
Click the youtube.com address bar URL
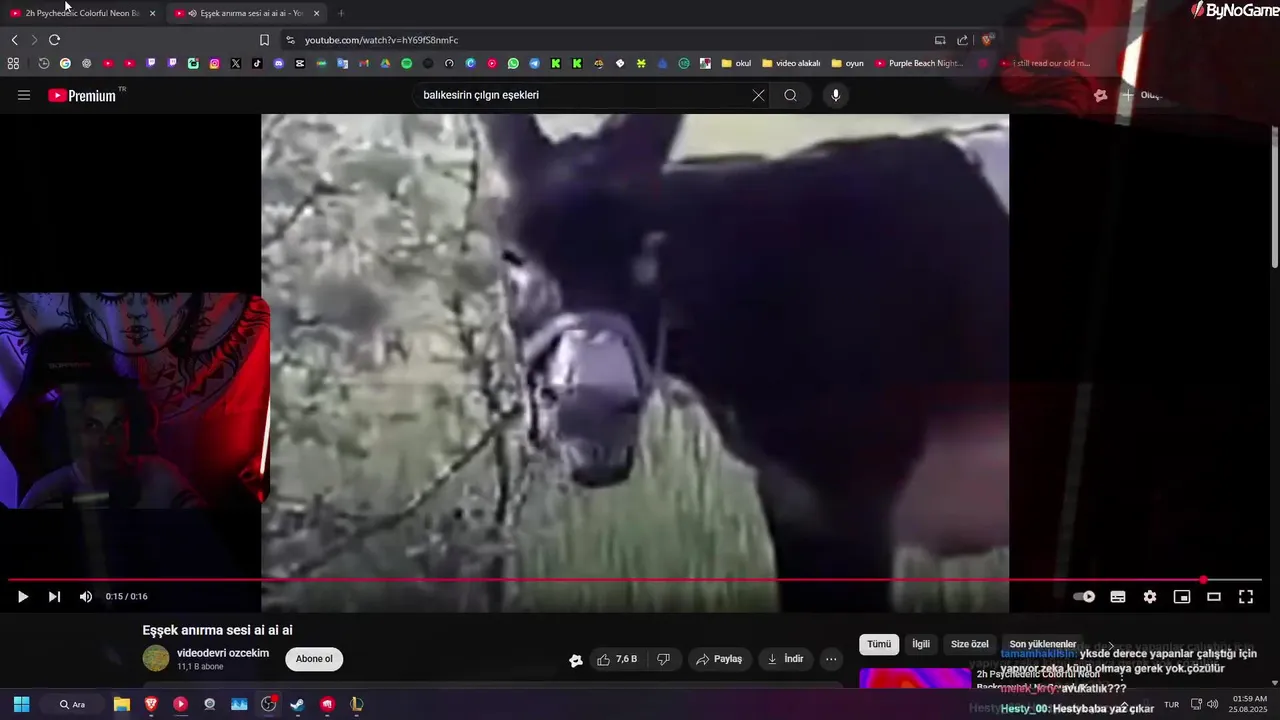[381, 40]
